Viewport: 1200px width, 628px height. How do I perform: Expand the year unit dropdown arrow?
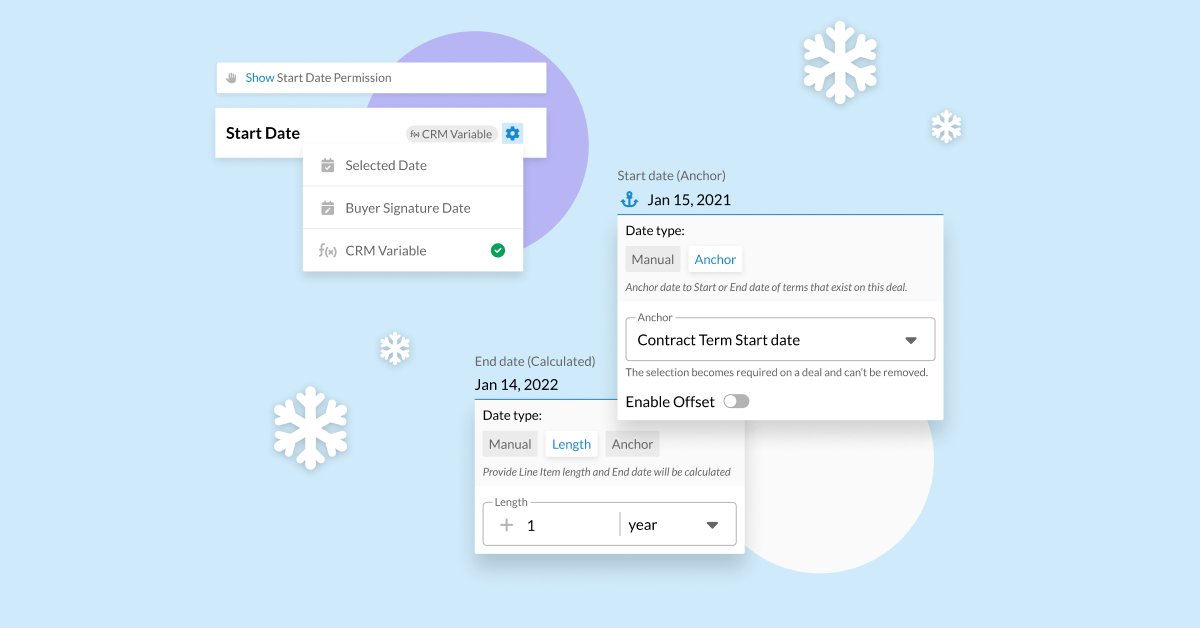tap(712, 524)
